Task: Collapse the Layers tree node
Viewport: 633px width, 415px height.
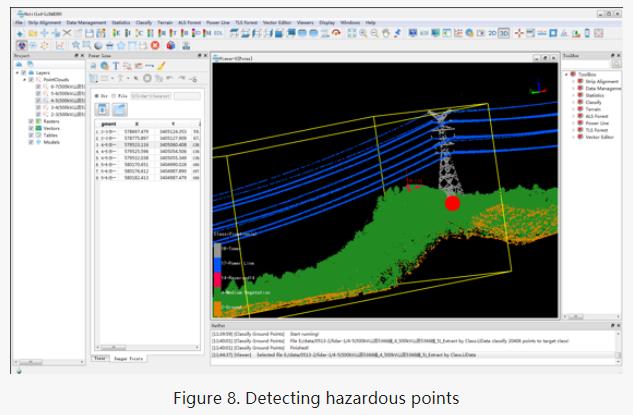Action: click(x=17, y=73)
